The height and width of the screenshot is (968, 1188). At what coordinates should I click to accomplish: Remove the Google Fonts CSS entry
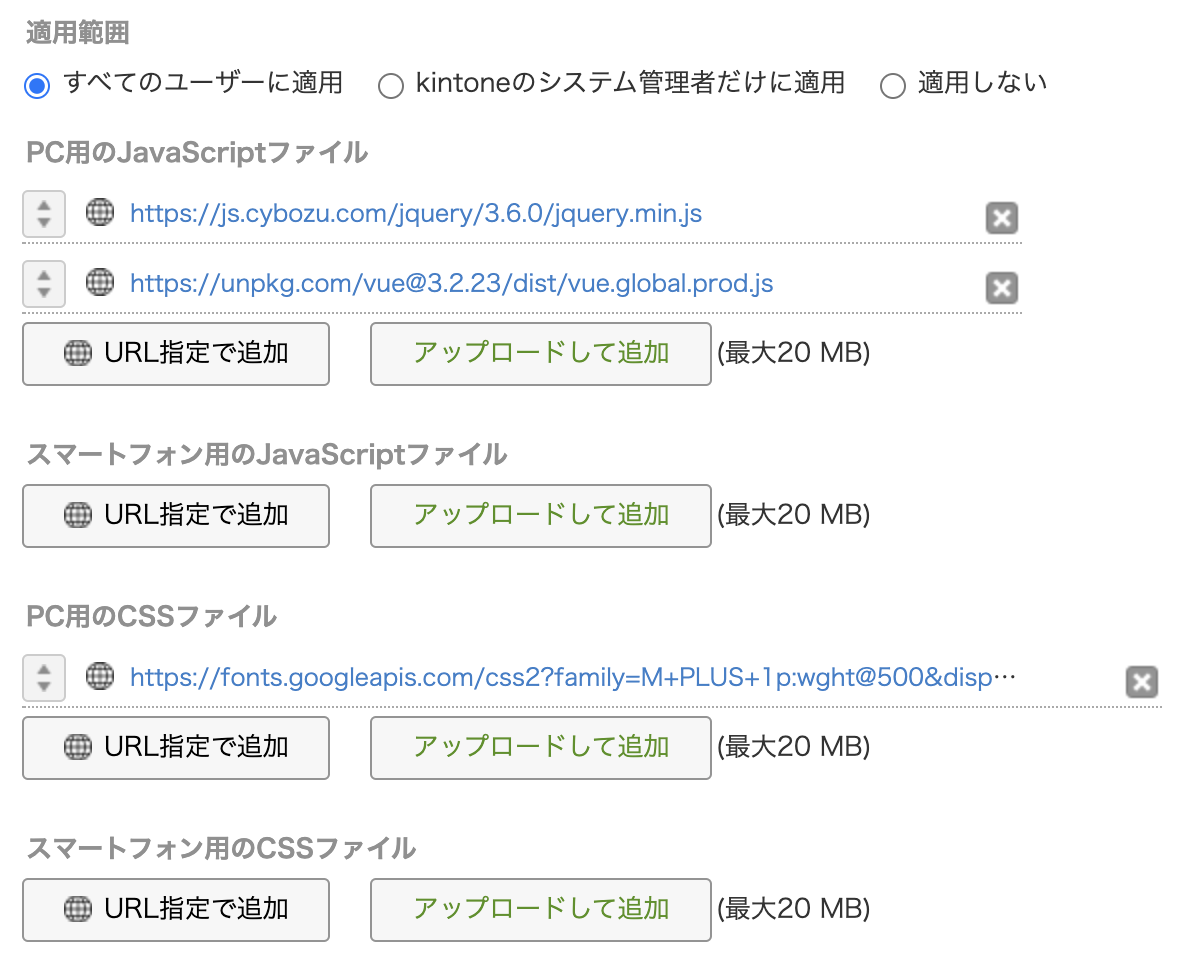coord(1141,682)
